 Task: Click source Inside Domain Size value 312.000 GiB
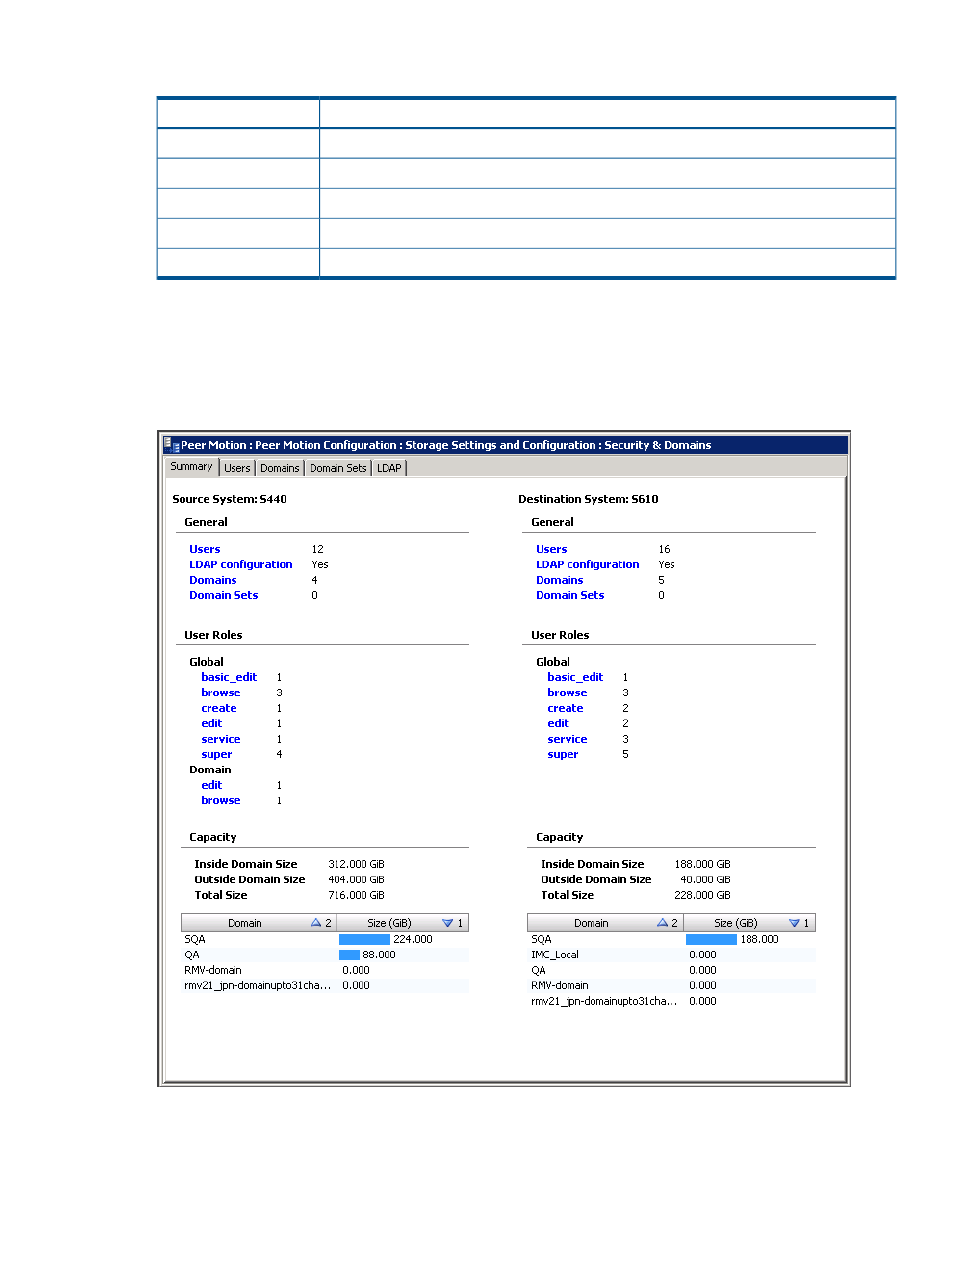click(356, 864)
